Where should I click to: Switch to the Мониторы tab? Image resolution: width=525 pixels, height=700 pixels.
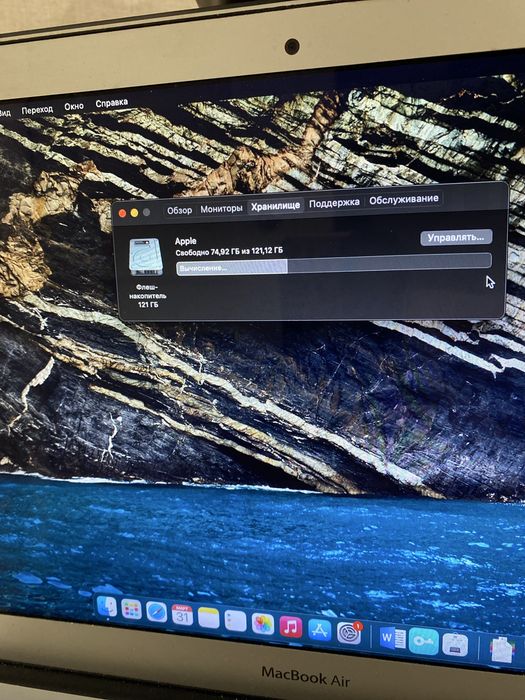point(221,208)
